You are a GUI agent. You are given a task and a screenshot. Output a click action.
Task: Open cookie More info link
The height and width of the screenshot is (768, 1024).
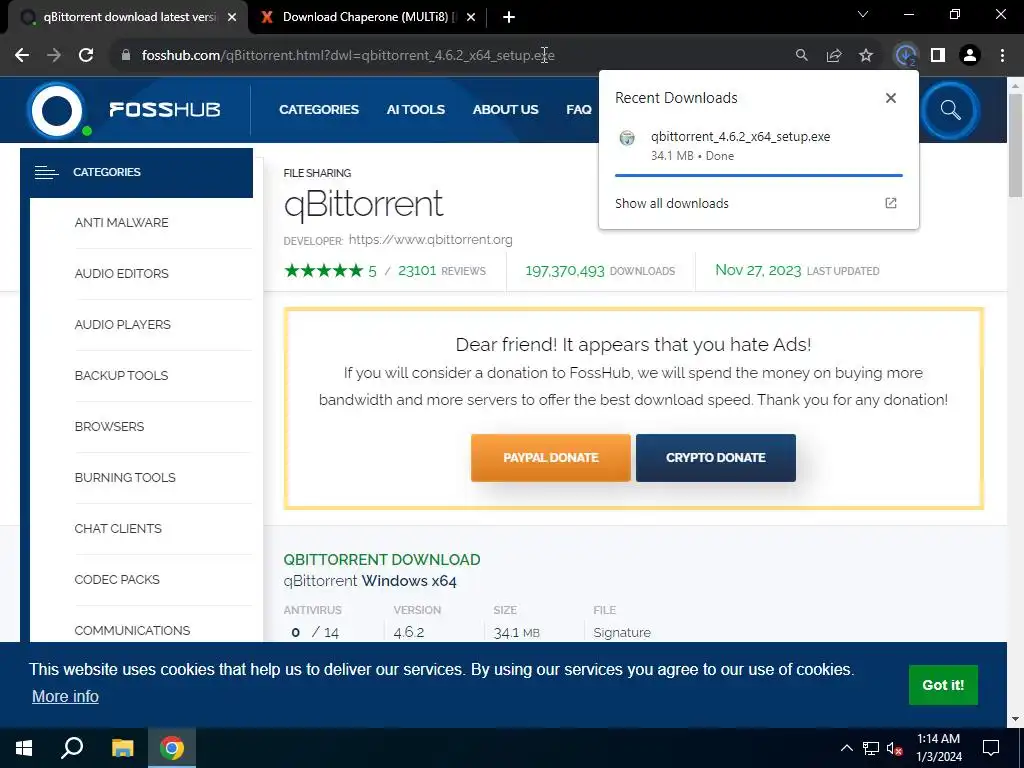pos(65,696)
